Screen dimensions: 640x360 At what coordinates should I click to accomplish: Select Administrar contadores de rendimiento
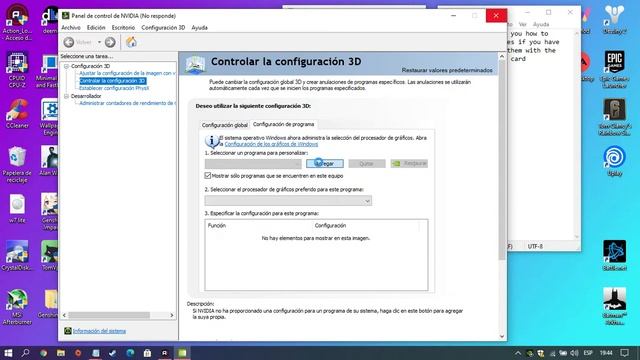click(x=127, y=103)
